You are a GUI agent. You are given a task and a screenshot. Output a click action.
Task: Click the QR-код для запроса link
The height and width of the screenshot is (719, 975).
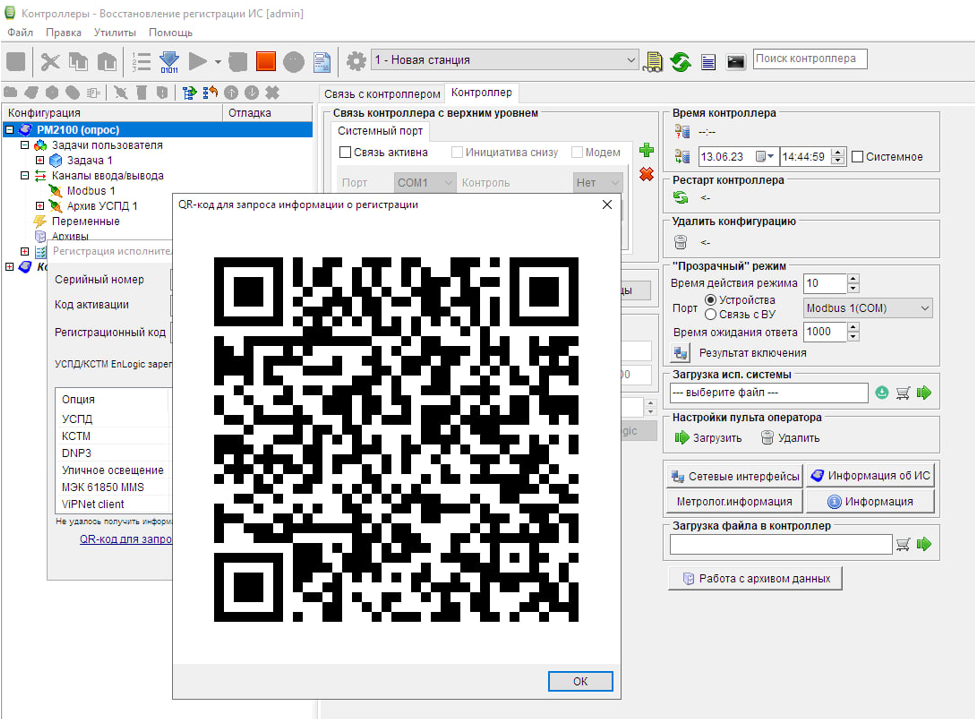(126, 539)
